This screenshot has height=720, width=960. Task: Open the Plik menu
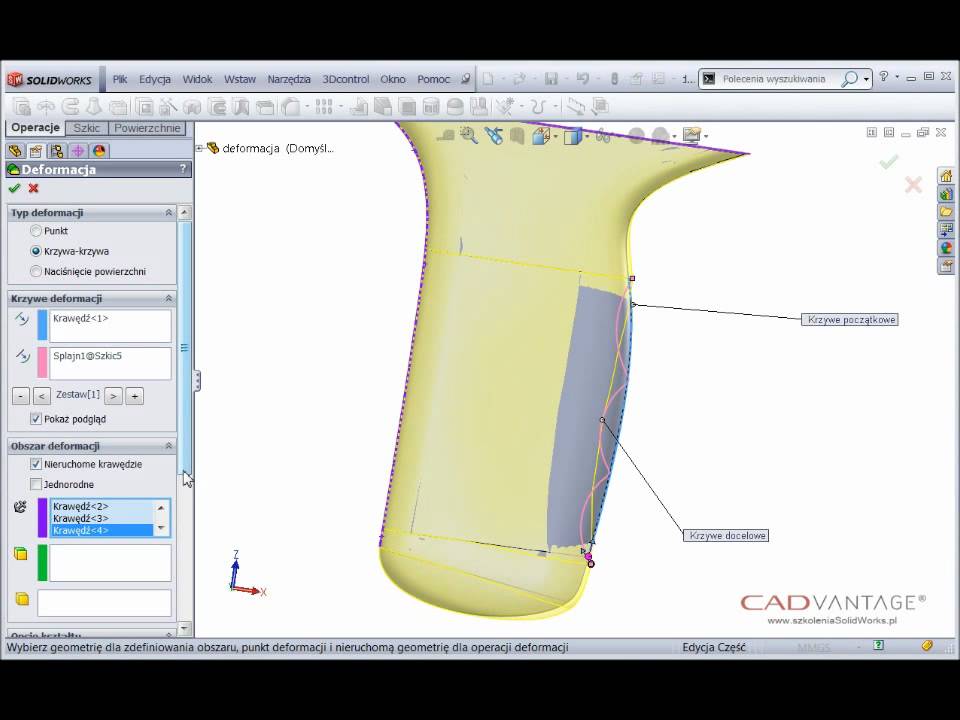pyautogui.click(x=119, y=79)
